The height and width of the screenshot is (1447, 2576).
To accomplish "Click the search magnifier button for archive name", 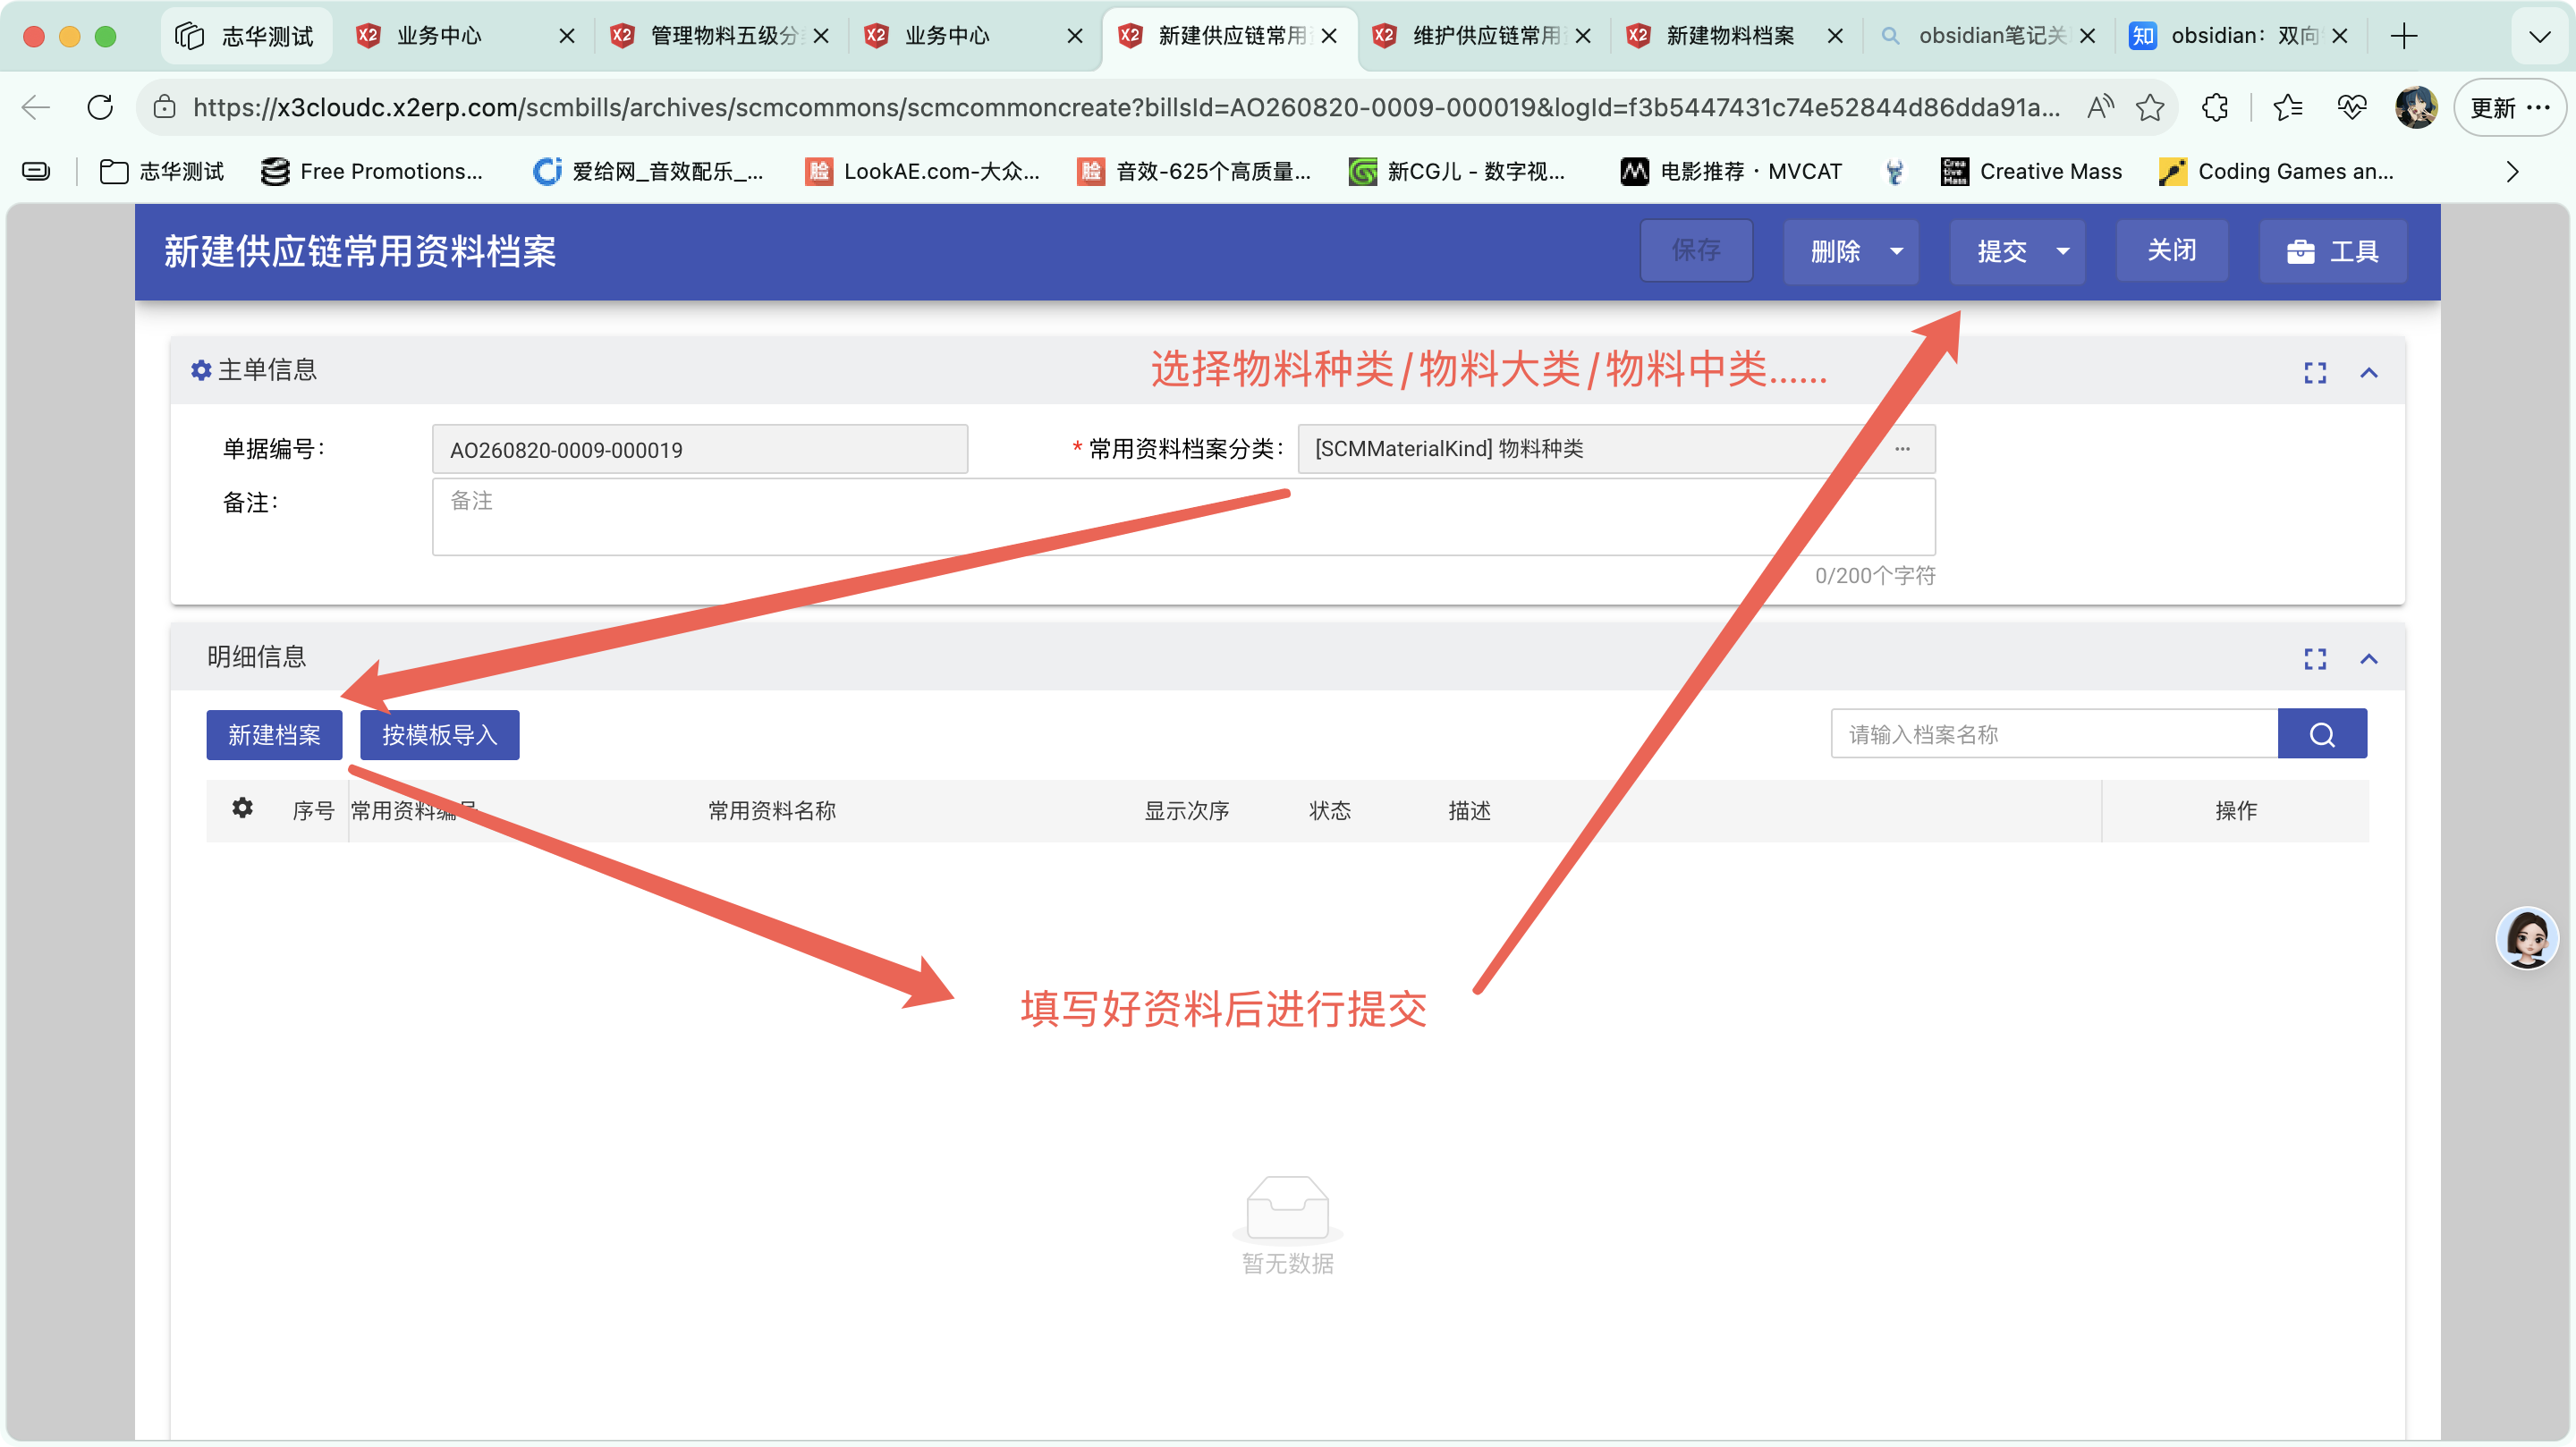I will pyautogui.click(x=2321, y=734).
